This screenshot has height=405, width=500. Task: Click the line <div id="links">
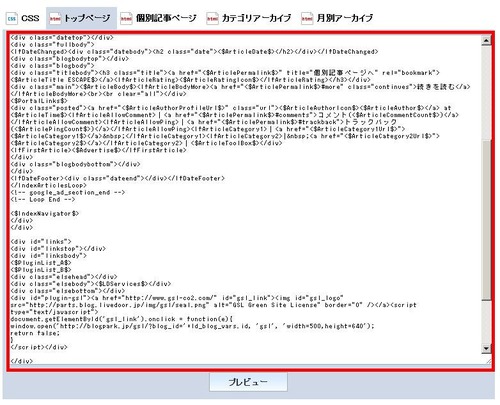(x=41, y=241)
